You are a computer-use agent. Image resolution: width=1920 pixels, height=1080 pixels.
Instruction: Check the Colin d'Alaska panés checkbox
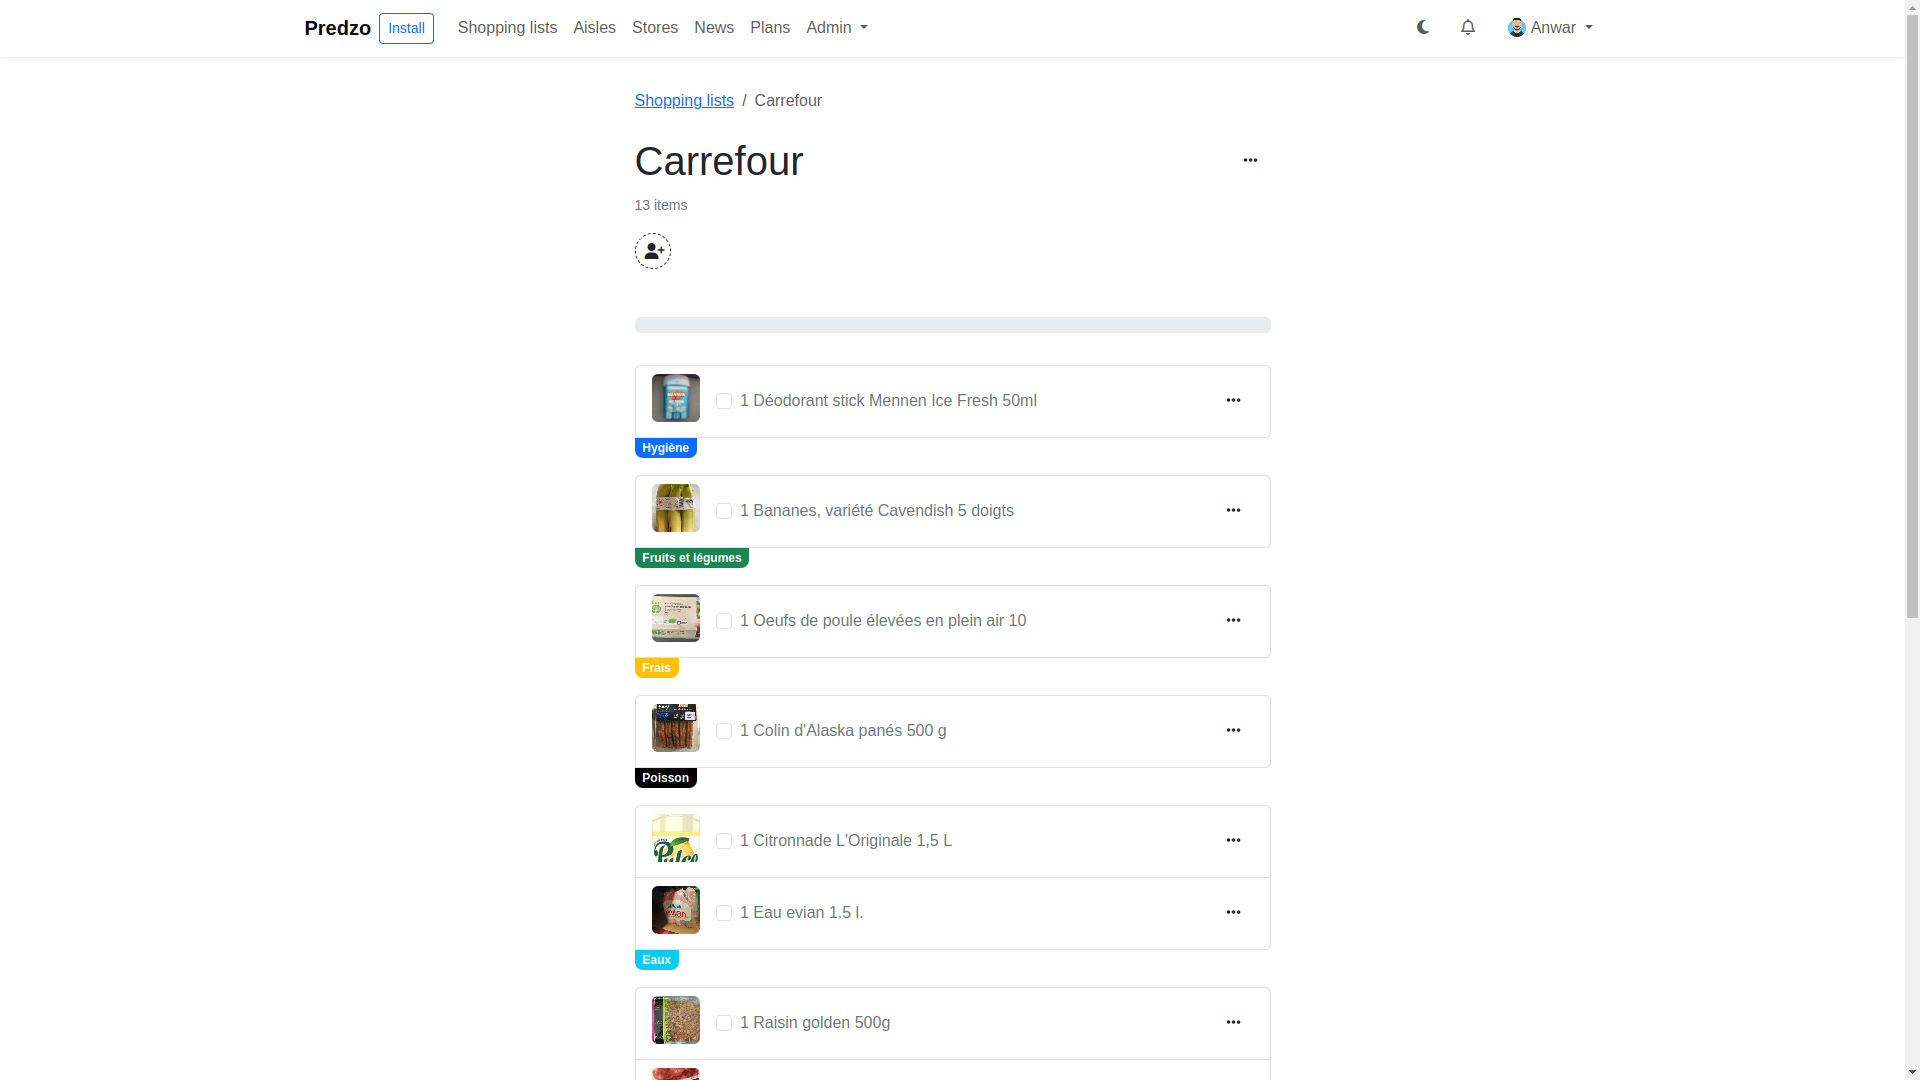click(724, 731)
